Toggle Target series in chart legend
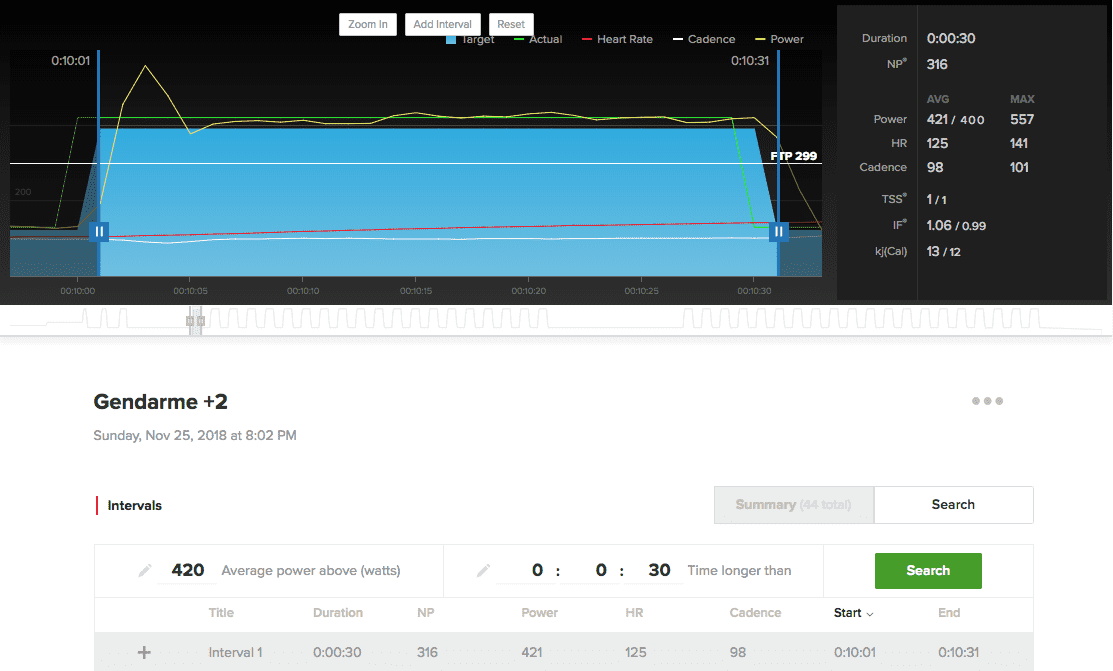Image resolution: width=1113 pixels, height=671 pixels. click(x=470, y=39)
